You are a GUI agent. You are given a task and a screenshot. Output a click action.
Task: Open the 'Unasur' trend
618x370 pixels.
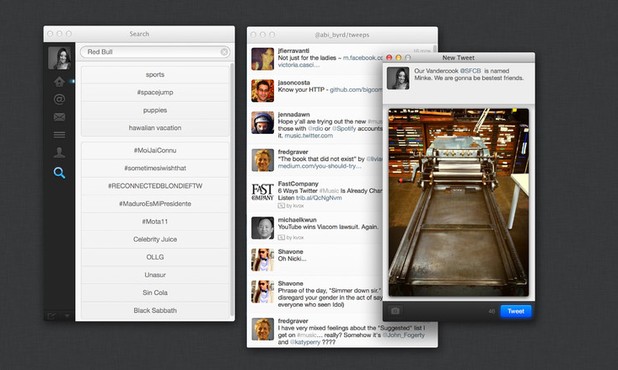click(155, 274)
